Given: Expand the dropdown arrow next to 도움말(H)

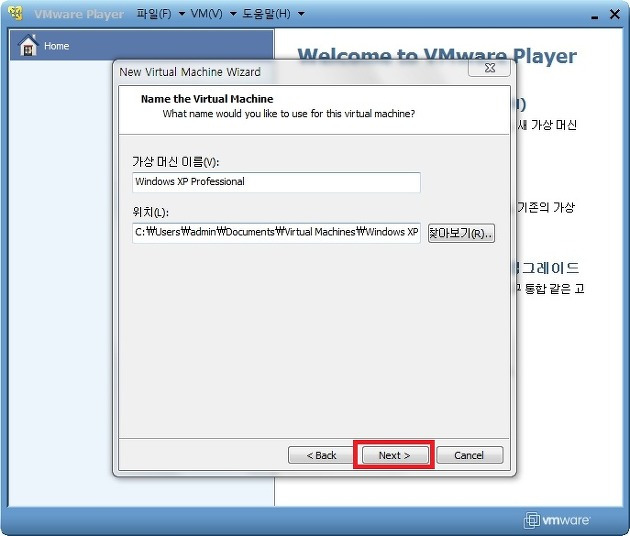Looking at the screenshot, I should [x=301, y=14].
